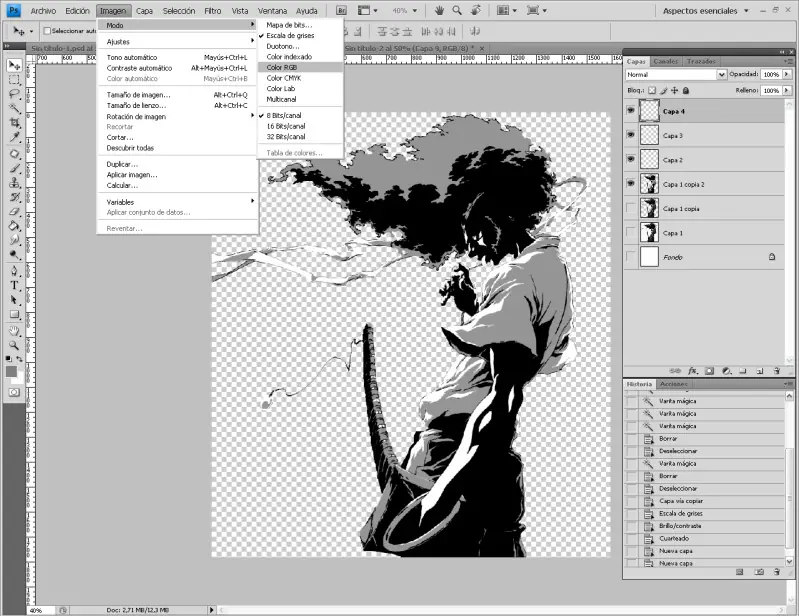
Task: Click the History panel scrollbar down arrow
Action: point(789,561)
